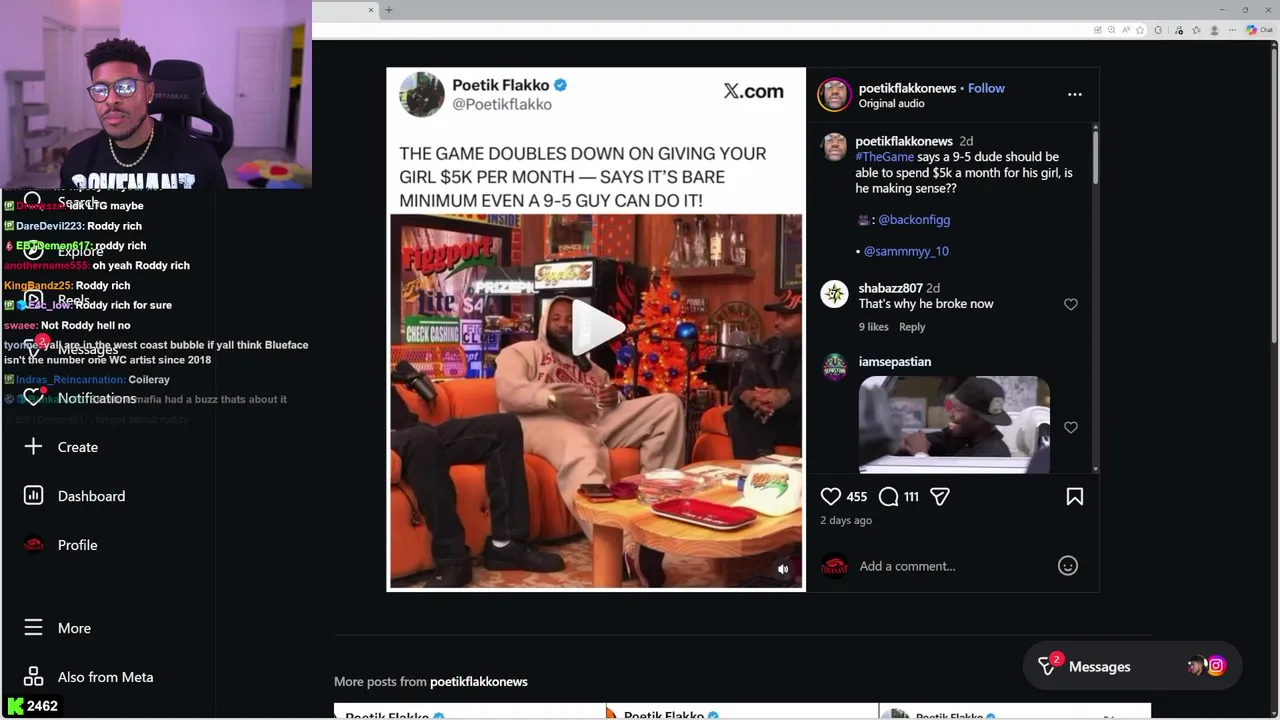Like the post with heart icon
This screenshot has width=1280, height=720.
click(831, 496)
